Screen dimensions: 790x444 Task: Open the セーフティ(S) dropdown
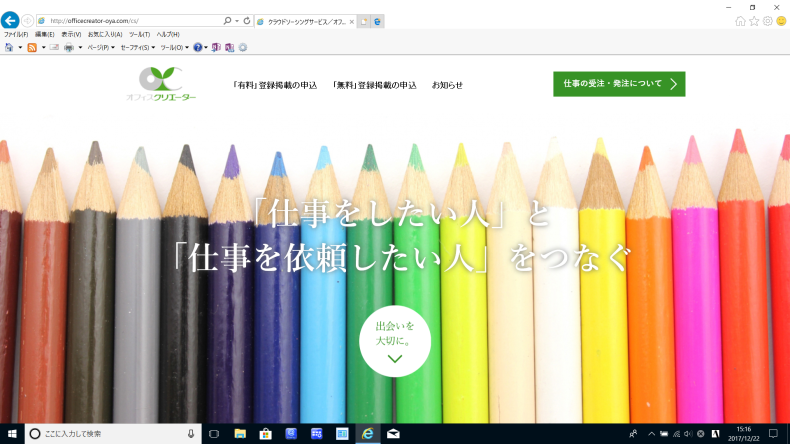(138, 47)
